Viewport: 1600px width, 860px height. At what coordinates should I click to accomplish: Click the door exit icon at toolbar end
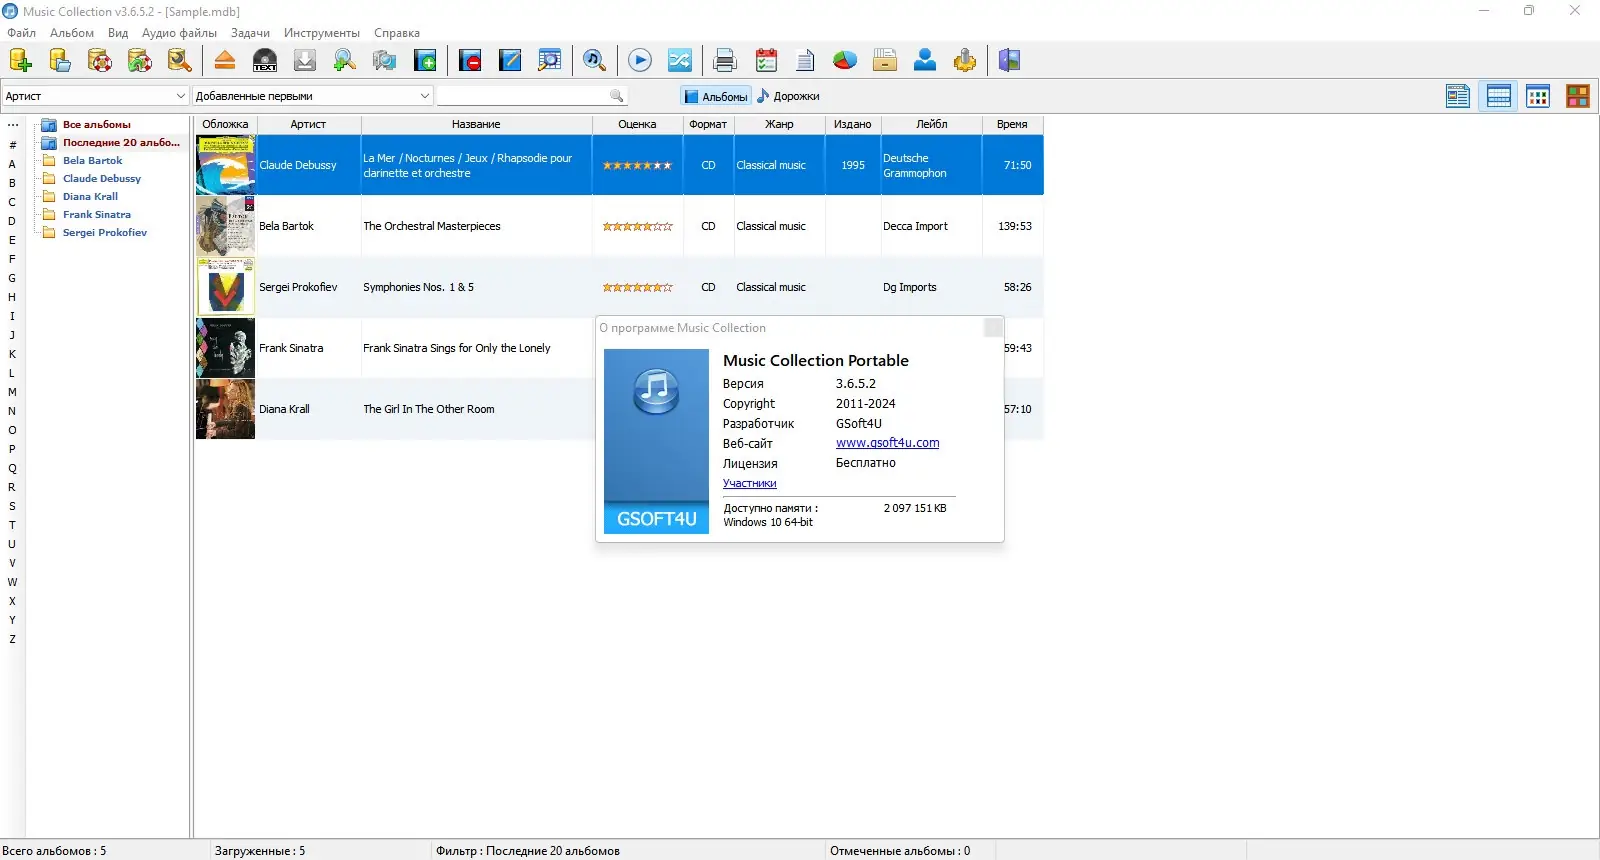[1010, 60]
